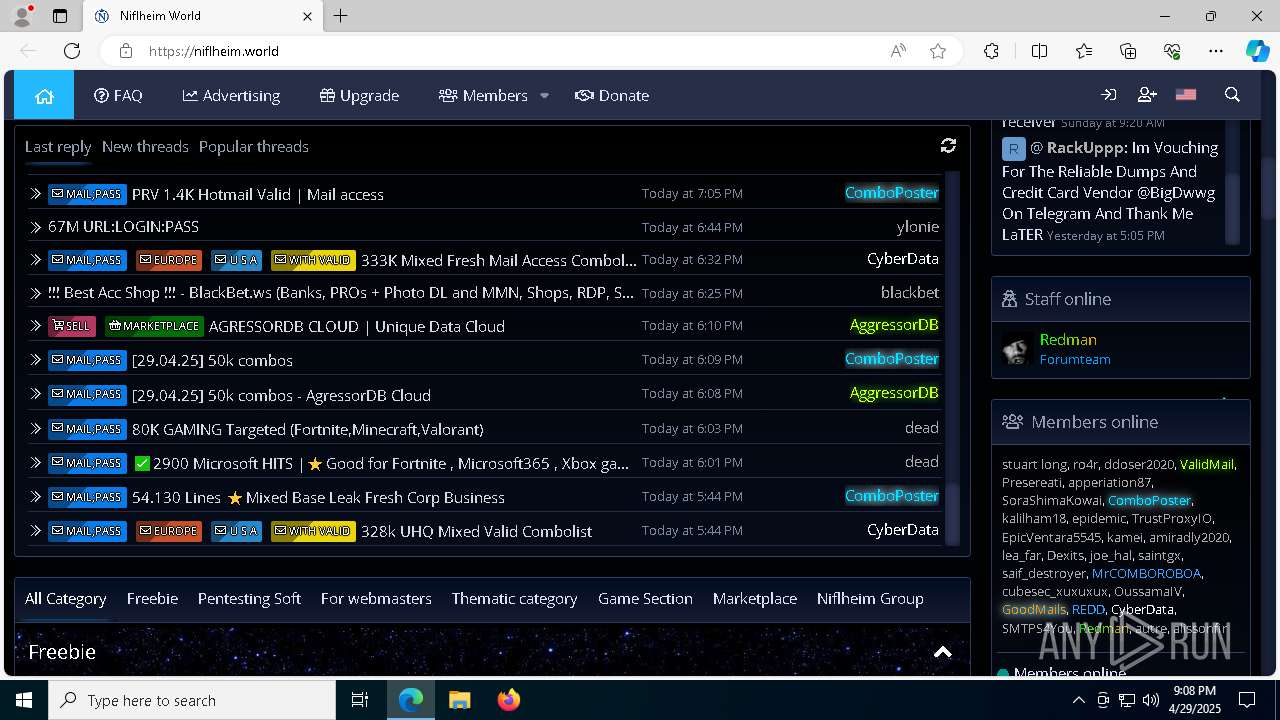Screen dimensions: 1280x720
Task: Go to the forum home icon
Action: point(44,95)
